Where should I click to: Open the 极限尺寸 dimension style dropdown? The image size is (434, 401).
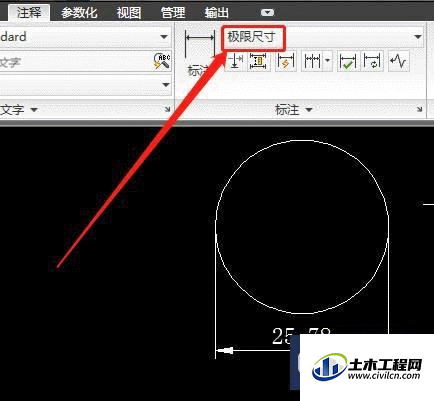click(x=323, y=37)
